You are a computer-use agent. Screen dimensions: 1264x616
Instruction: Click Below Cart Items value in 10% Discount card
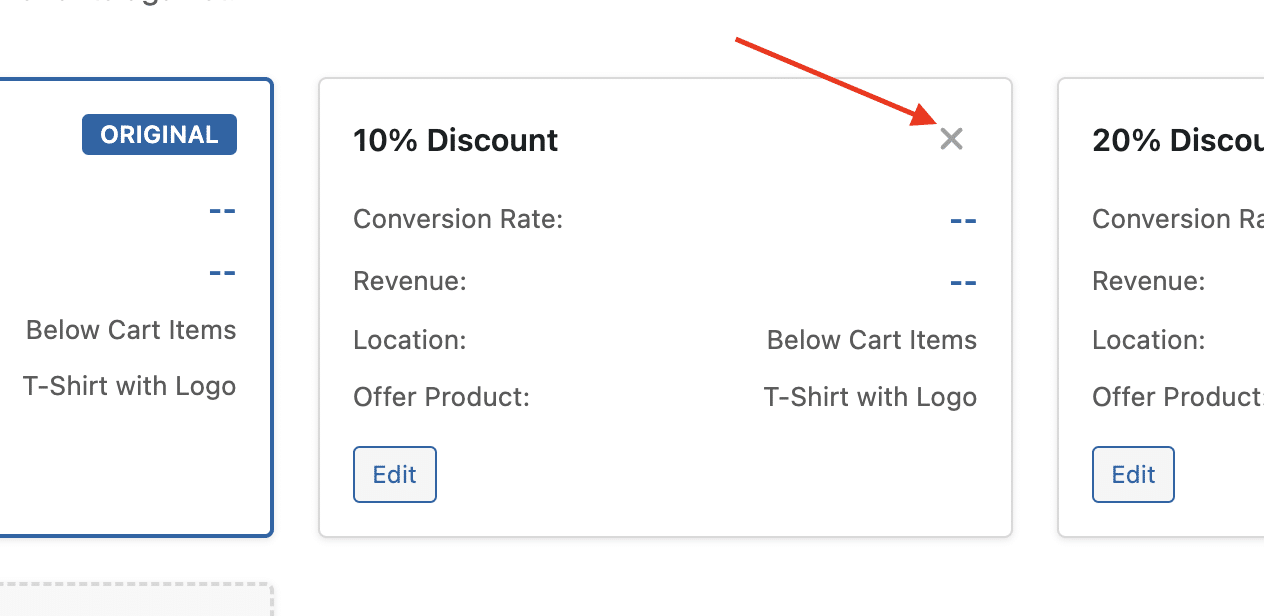tap(871, 340)
